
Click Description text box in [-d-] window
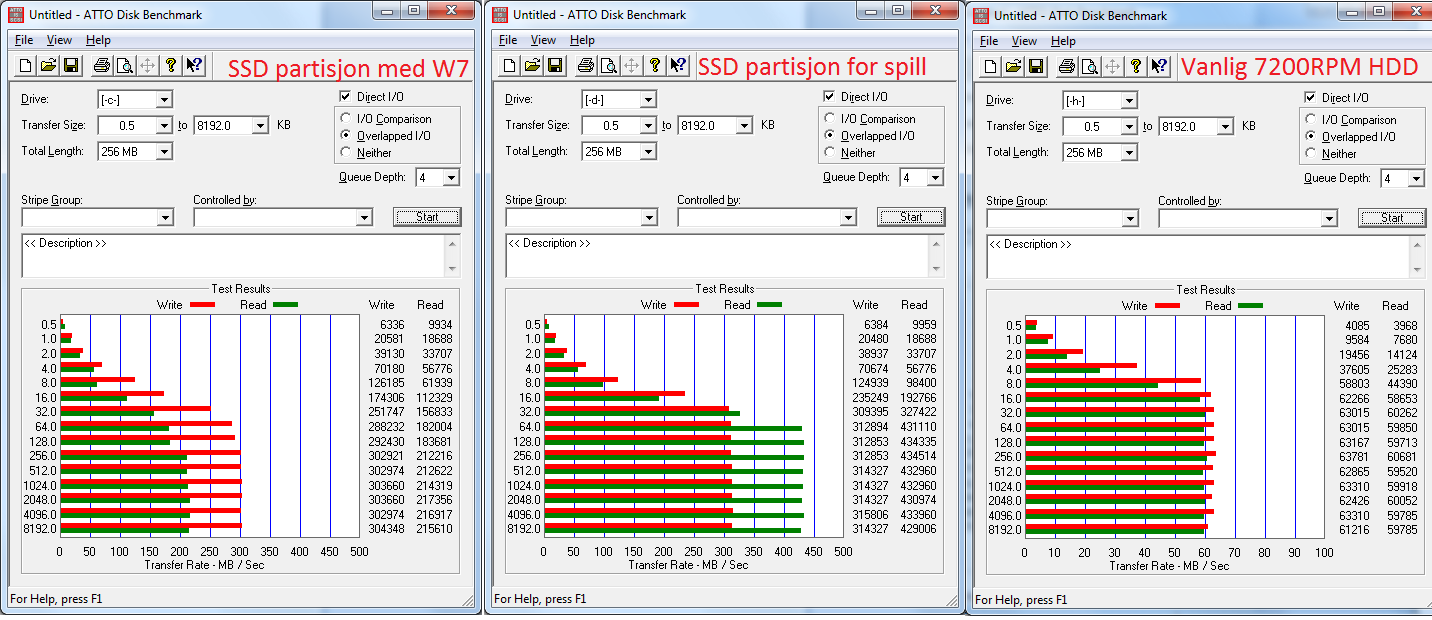[724, 256]
